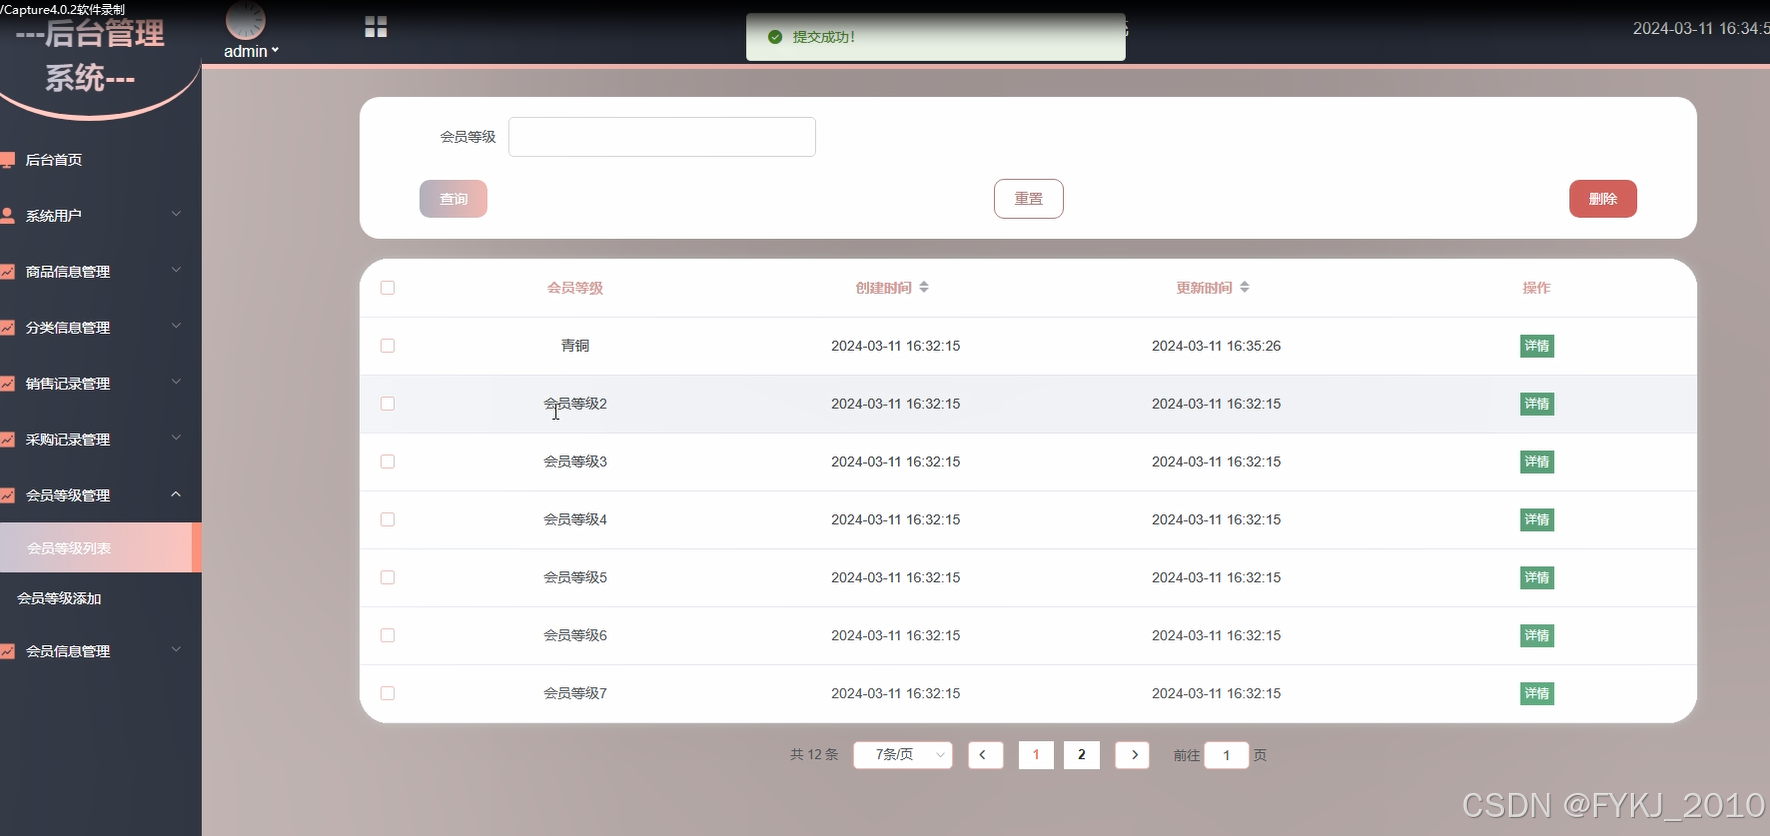Click the success checkmark icon in notification
The width and height of the screenshot is (1770, 836).
775,37
